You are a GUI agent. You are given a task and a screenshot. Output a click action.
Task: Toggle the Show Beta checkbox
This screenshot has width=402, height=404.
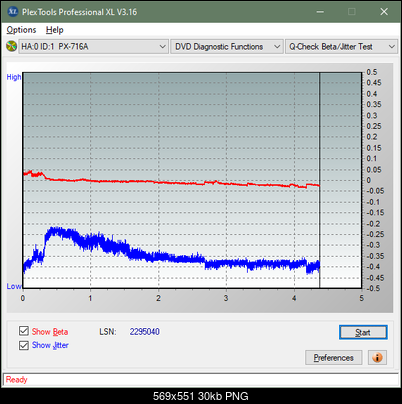coord(24,331)
